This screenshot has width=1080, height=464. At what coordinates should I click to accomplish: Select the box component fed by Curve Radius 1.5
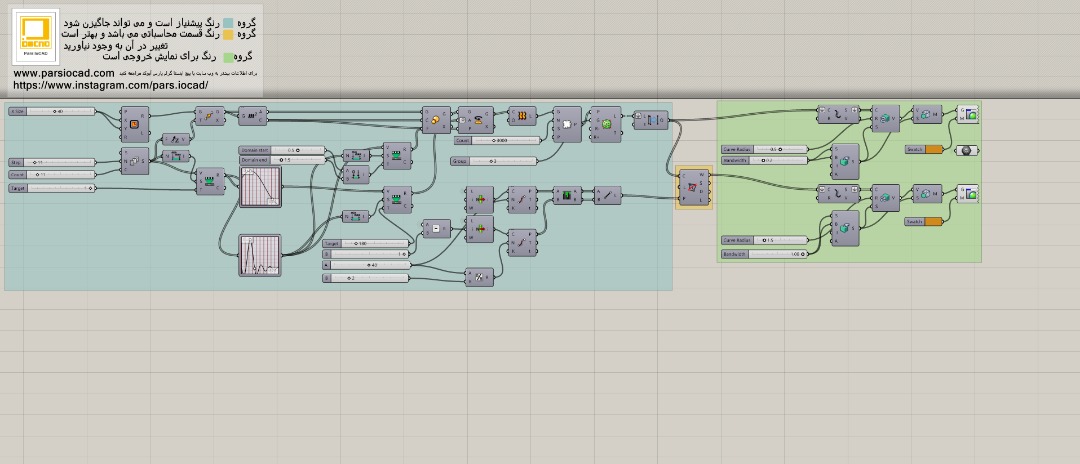845,229
